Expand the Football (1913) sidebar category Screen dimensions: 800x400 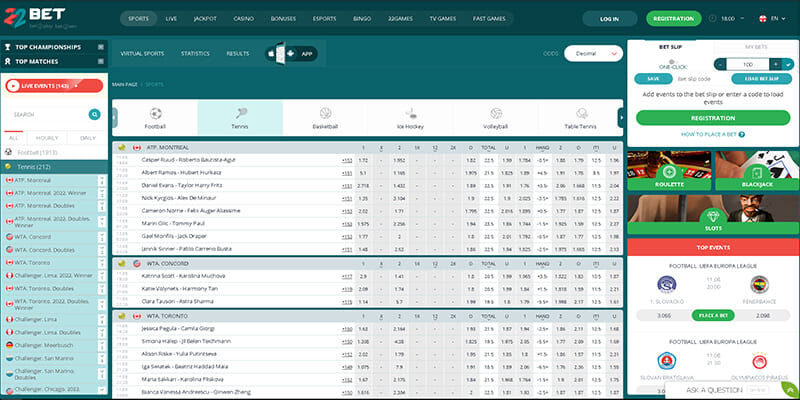54,152
